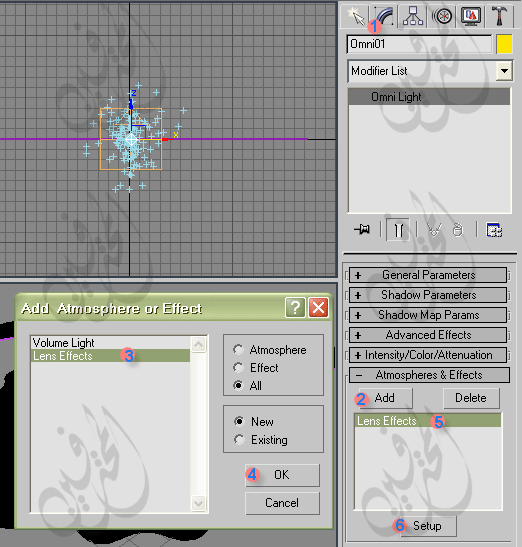Open the Modify panel tab icon
The image size is (522, 547).
pos(383,16)
